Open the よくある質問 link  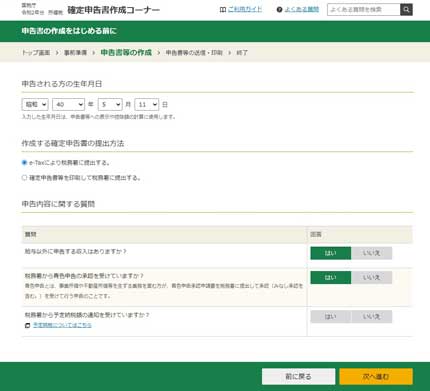click(302, 9)
